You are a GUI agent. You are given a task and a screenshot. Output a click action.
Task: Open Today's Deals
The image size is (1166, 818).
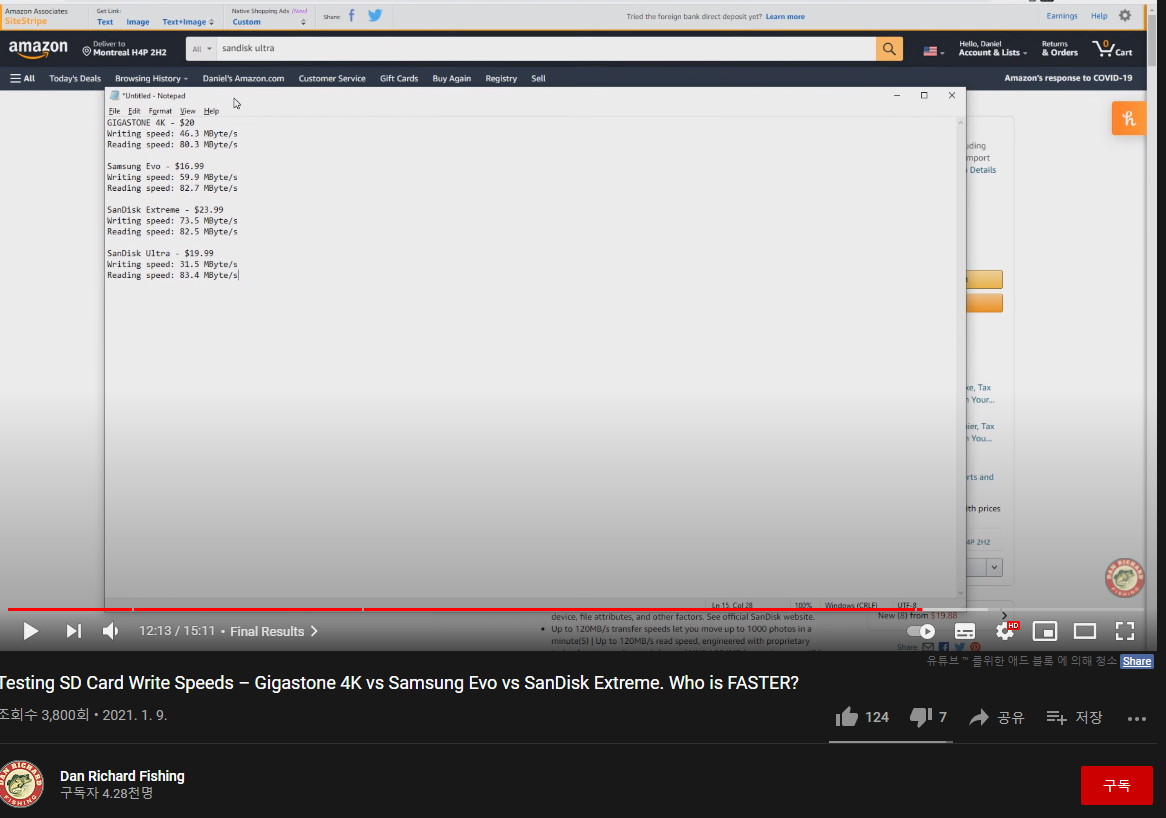(75, 78)
